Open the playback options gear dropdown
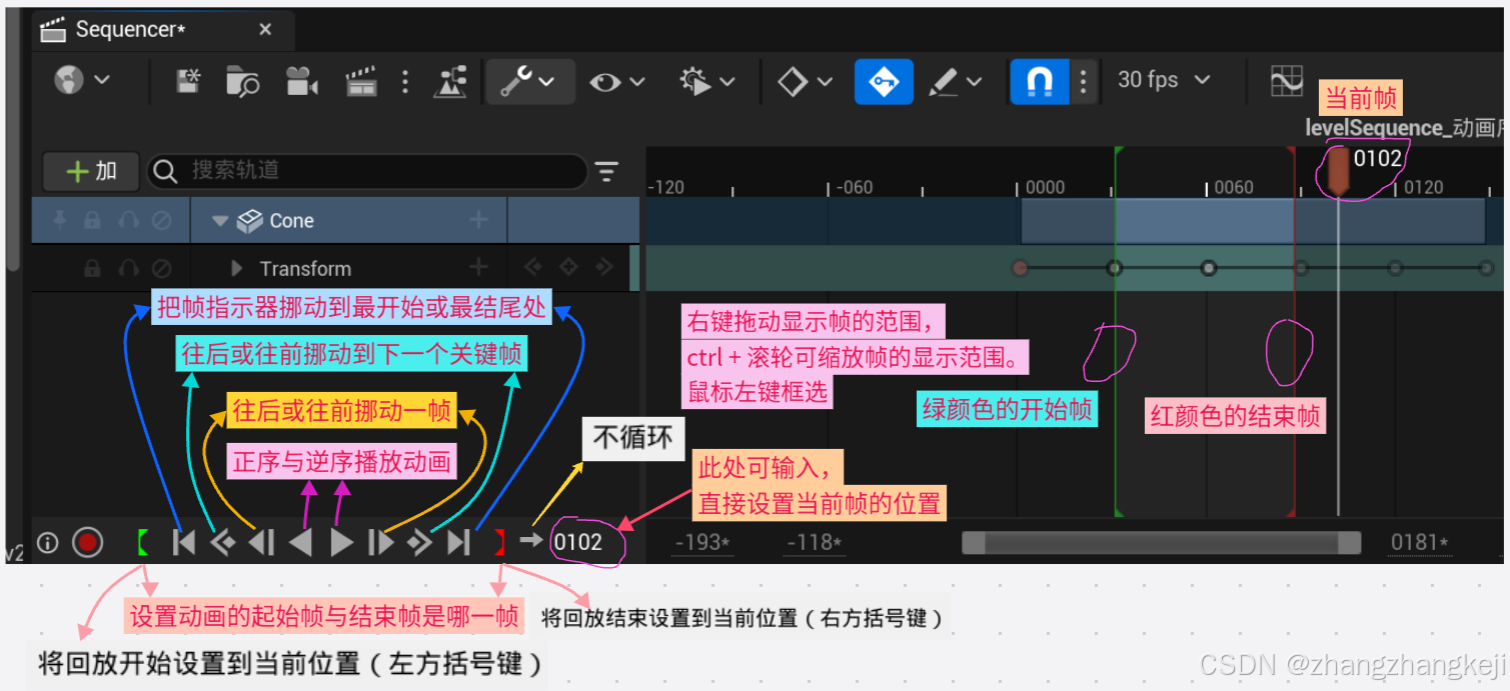 click(706, 81)
